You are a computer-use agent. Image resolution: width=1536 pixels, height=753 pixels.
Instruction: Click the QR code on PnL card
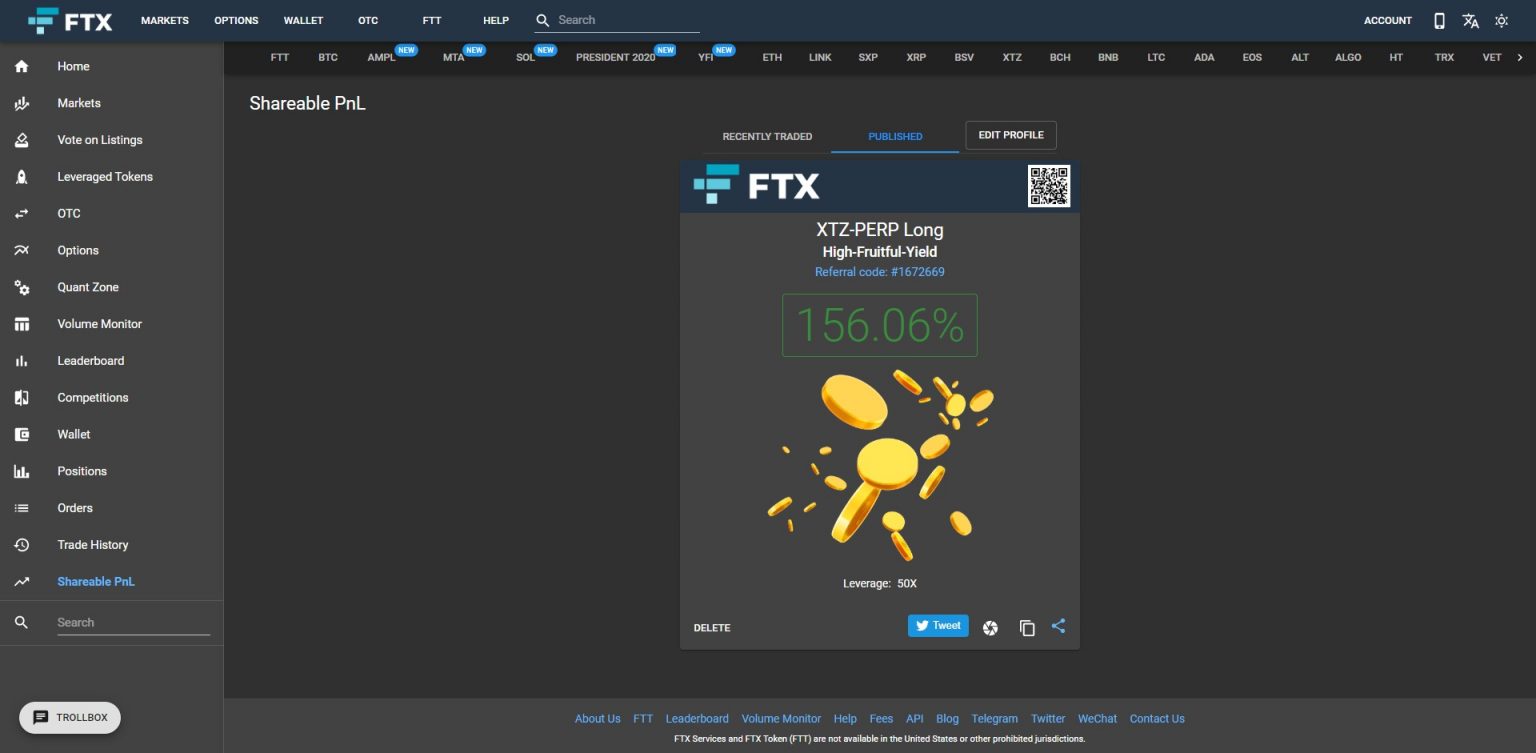(1048, 186)
